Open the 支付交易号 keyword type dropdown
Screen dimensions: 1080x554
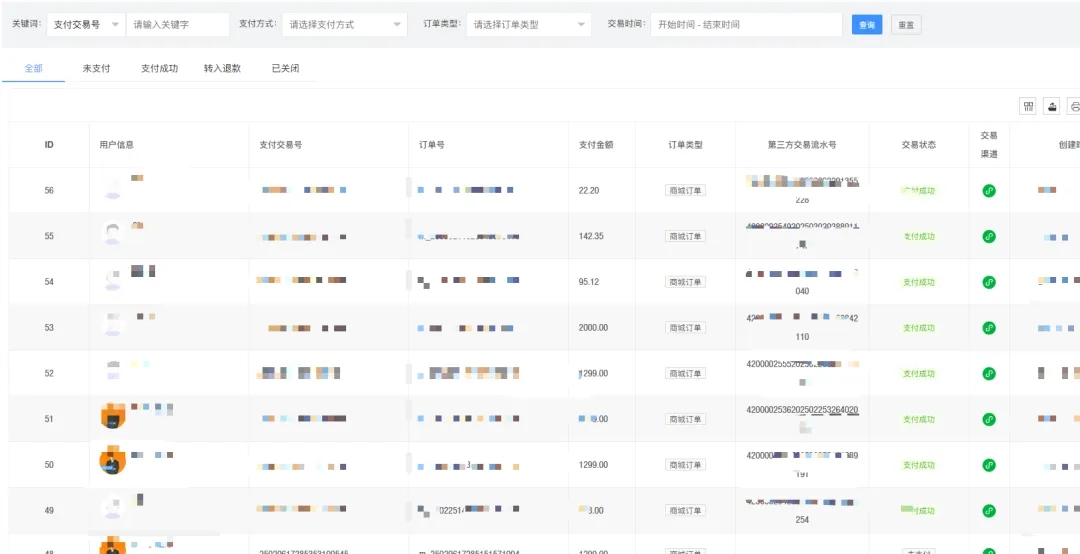coord(86,24)
